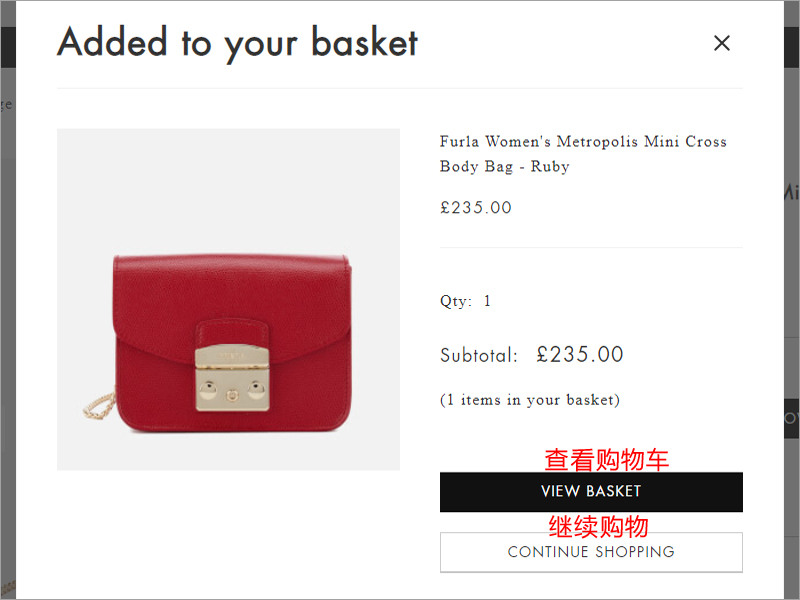Image resolution: width=800 pixels, height=600 pixels.
Task: Click the gold clasp on the bag photo
Action: 232,378
